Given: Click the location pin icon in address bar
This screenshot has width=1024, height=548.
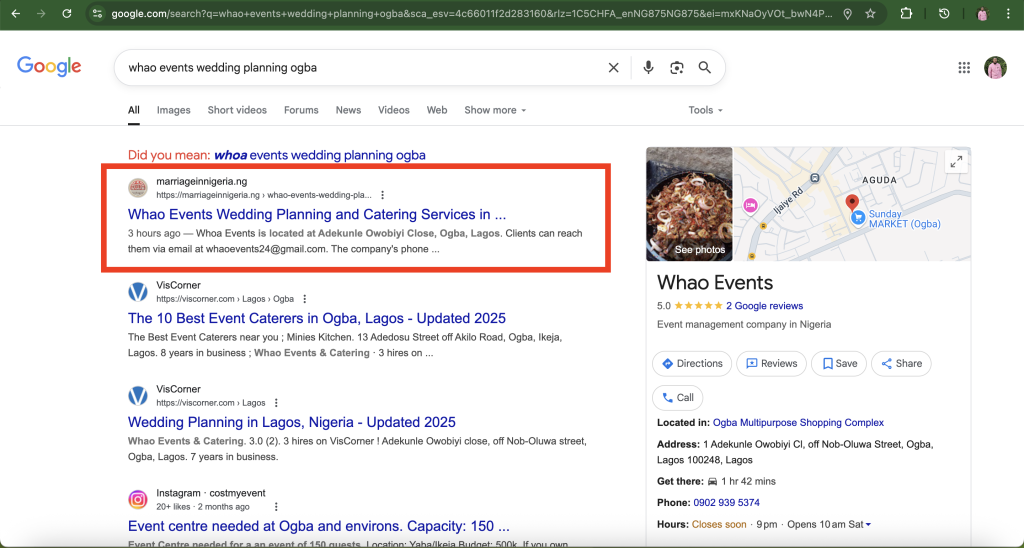Looking at the screenshot, I should (847, 14).
